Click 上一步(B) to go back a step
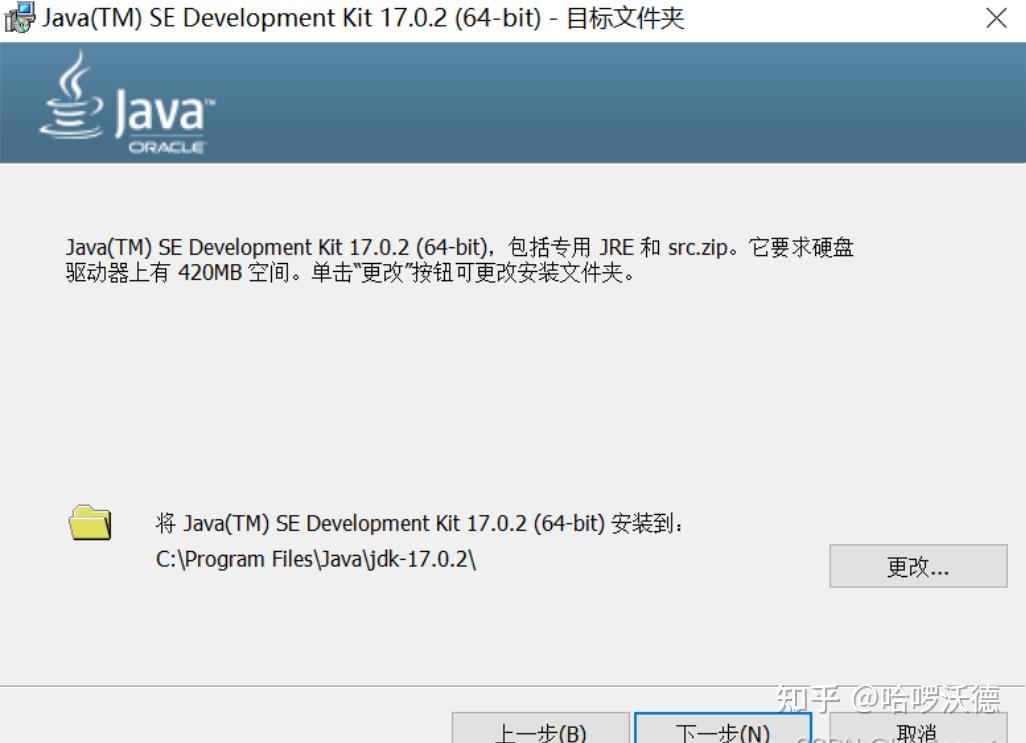Image resolution: width=1026 pixels, height=743 pixels. pyautogui.click(x=541, y=732)
